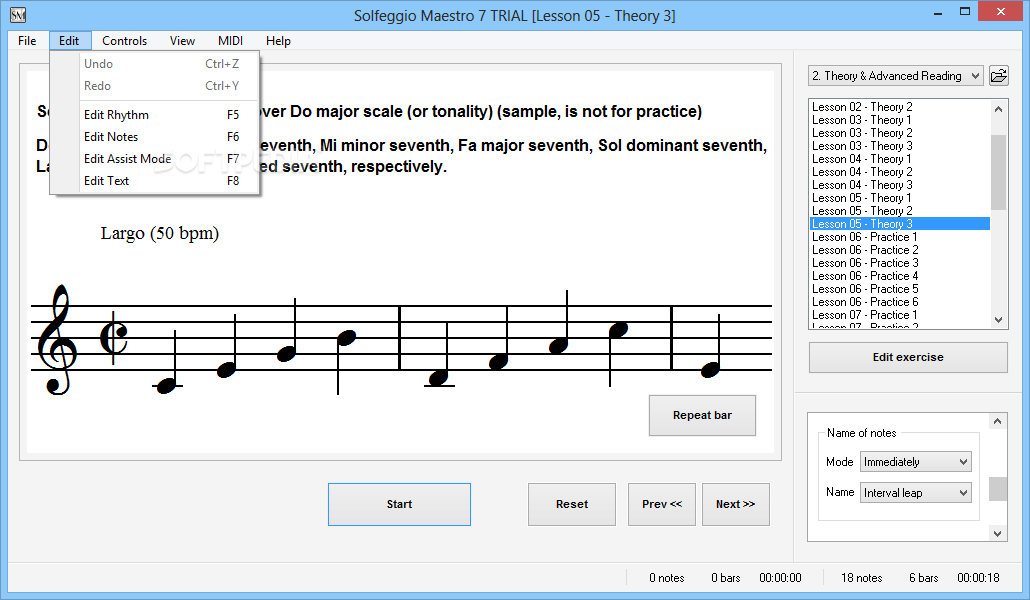Select Lesson 03 - Theory 1
1030x600 pixels.
point(899,120)
